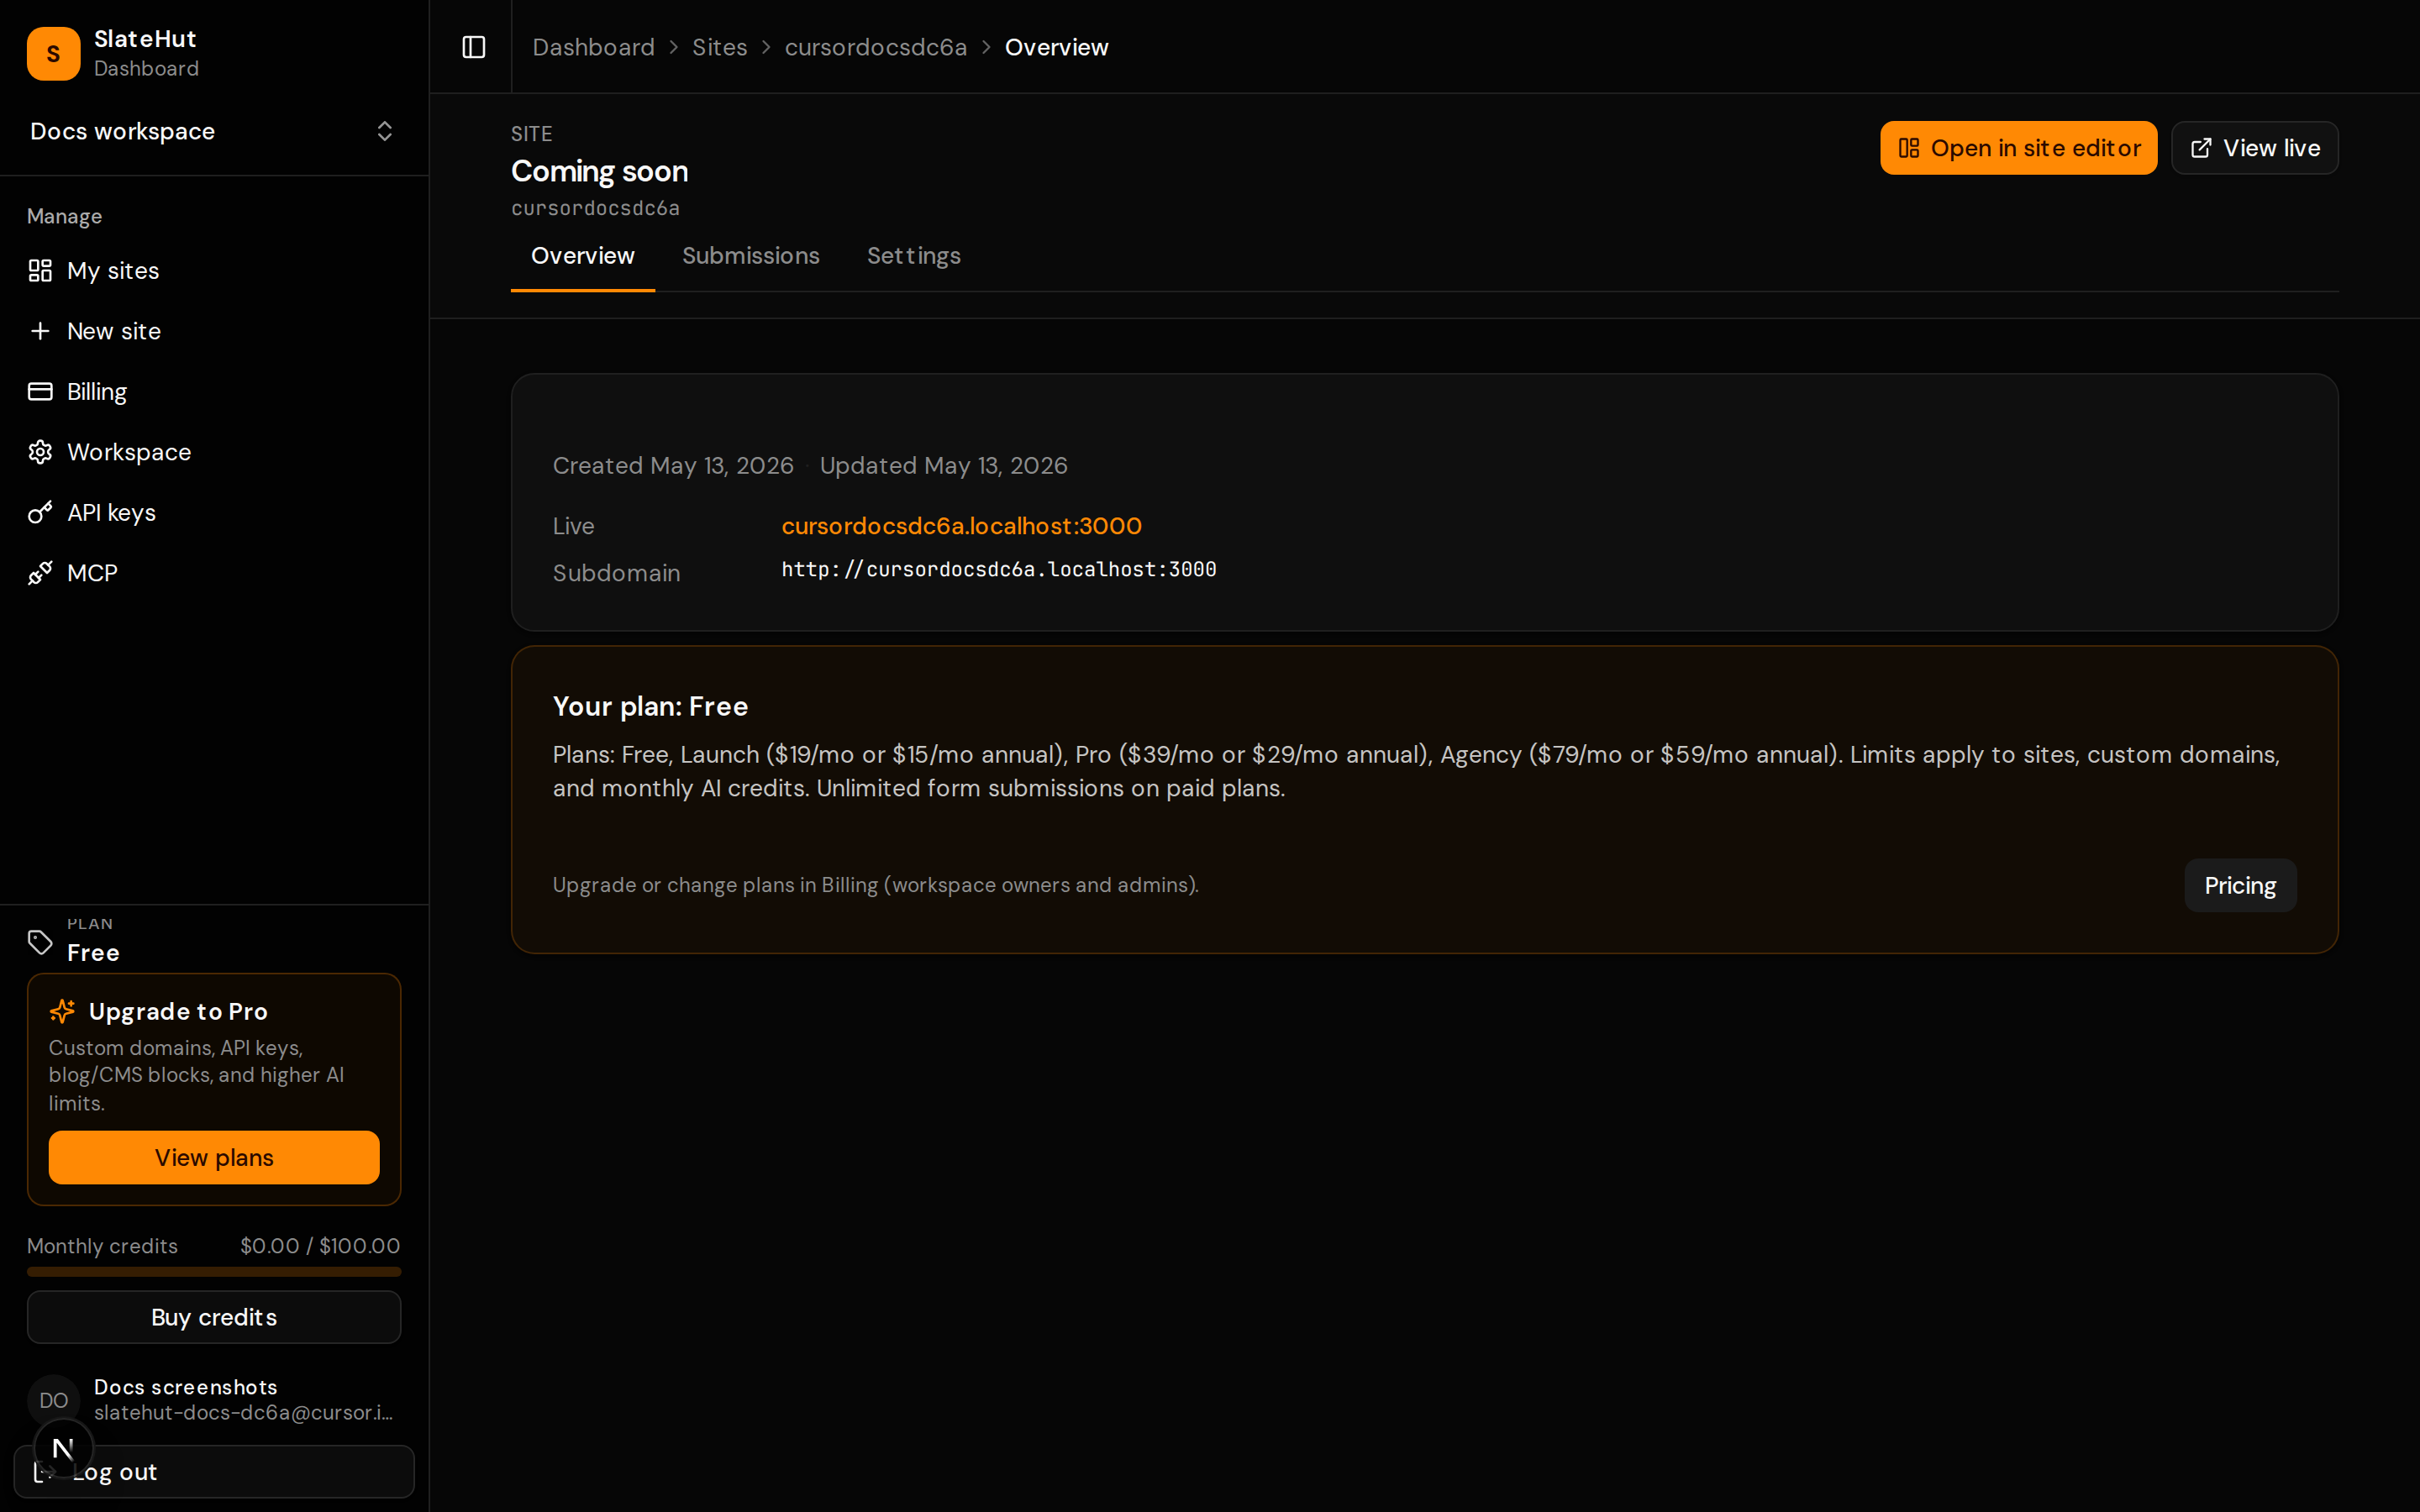The image size is (2420, 1512).
Task: Click the Monthly credits progress bar
Action: (214, 1272)
